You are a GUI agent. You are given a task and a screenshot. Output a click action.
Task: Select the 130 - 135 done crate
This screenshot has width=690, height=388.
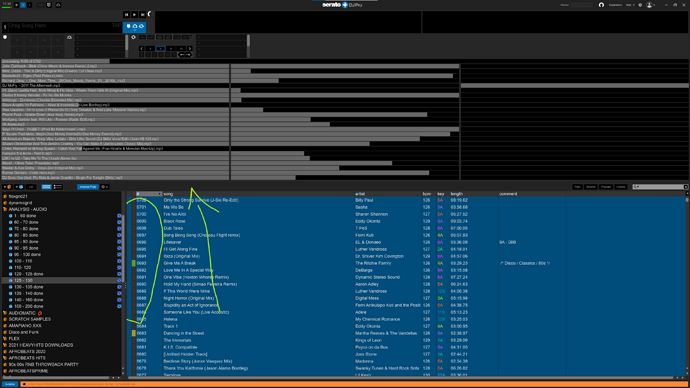(29, 287)
